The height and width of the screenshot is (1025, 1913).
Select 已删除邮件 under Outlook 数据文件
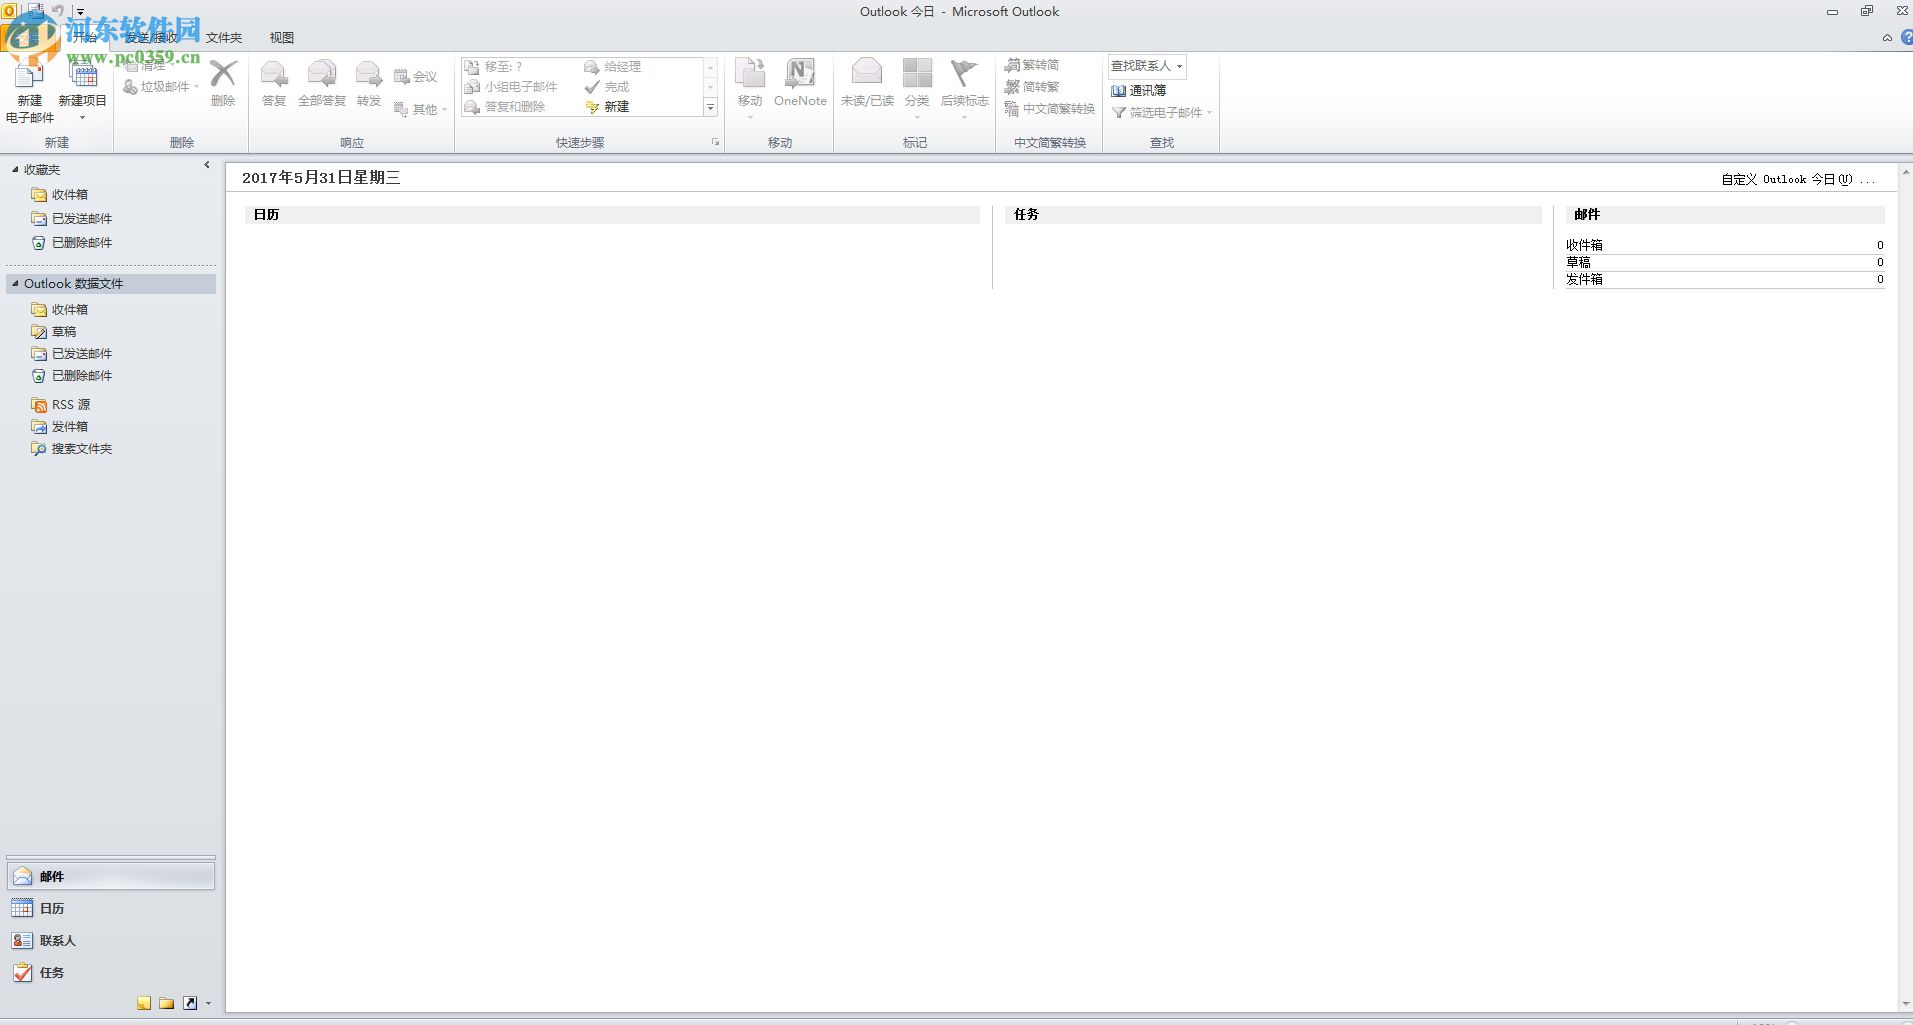pyautogui.click(x=72, y=376)
